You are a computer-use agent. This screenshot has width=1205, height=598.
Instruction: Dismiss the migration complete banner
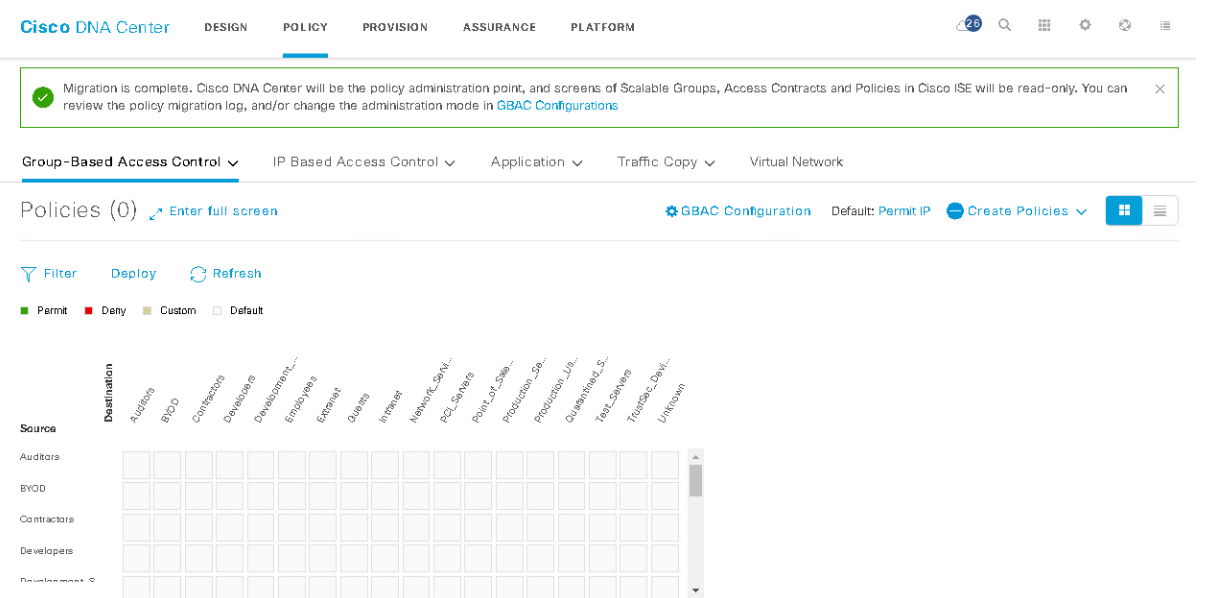(1160, 89)
